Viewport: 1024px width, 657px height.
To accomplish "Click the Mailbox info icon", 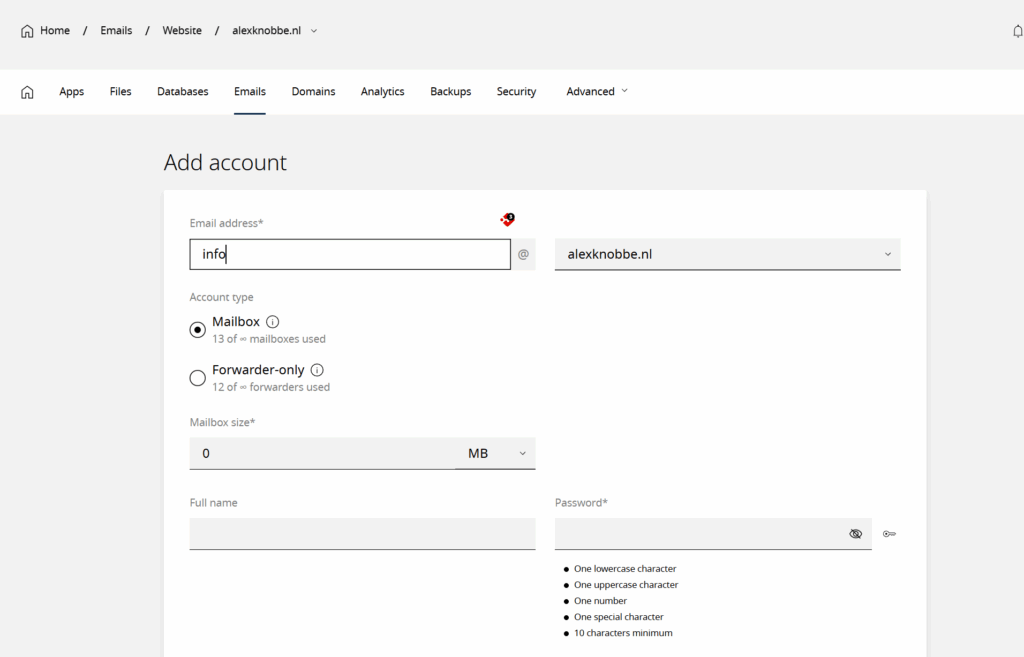I will pyautogui.click(x=272, y=322).
